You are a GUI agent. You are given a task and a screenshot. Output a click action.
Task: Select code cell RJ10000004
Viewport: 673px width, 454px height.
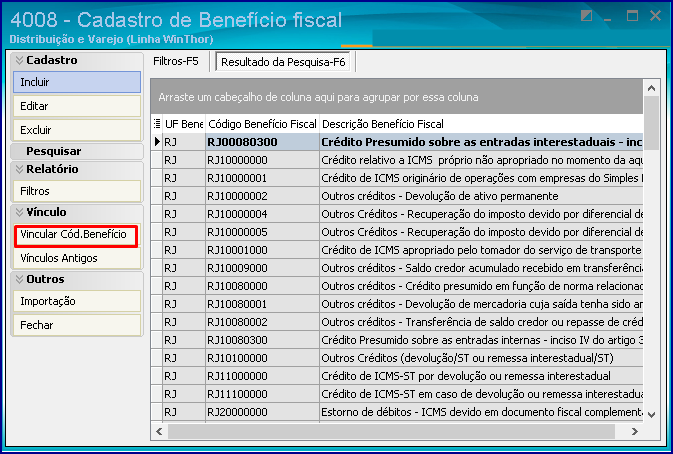pyautogui.click(x=262, y=214)
